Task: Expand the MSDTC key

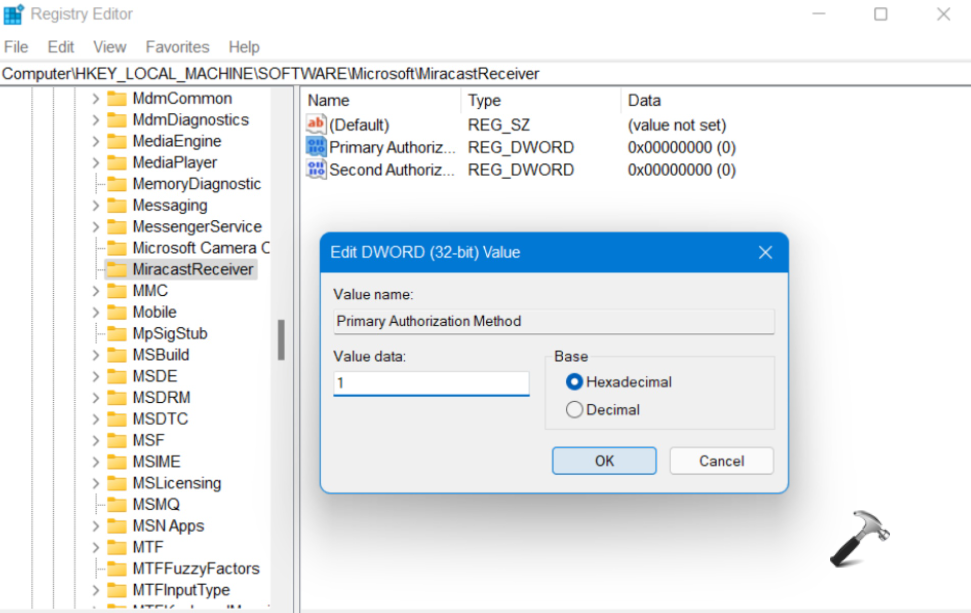Action: (95, 419)
